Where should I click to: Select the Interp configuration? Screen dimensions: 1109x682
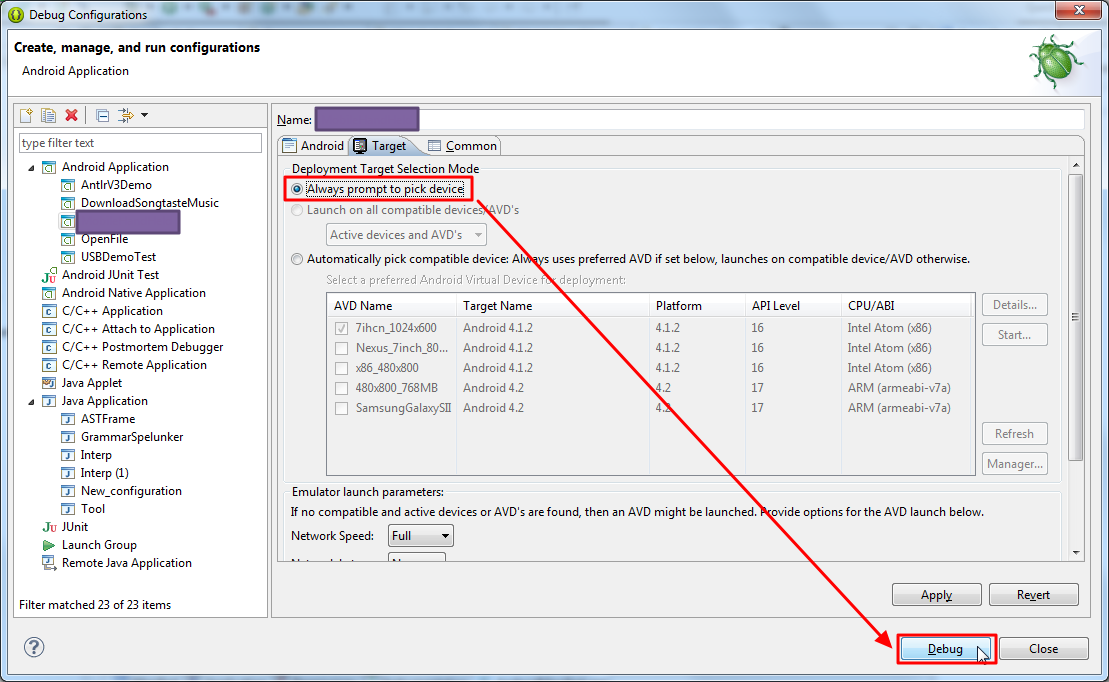pos(95,455)
